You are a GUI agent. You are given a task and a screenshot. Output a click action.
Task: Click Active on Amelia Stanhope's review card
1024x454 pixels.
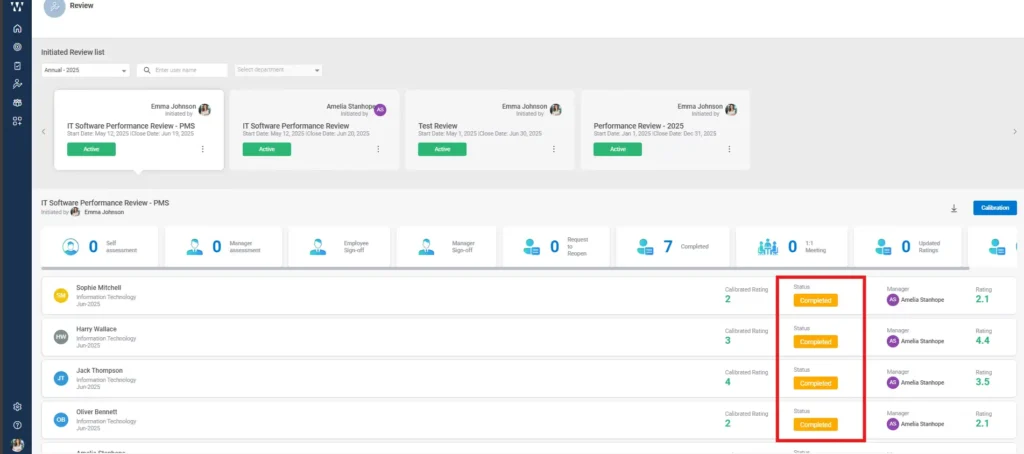266,150
